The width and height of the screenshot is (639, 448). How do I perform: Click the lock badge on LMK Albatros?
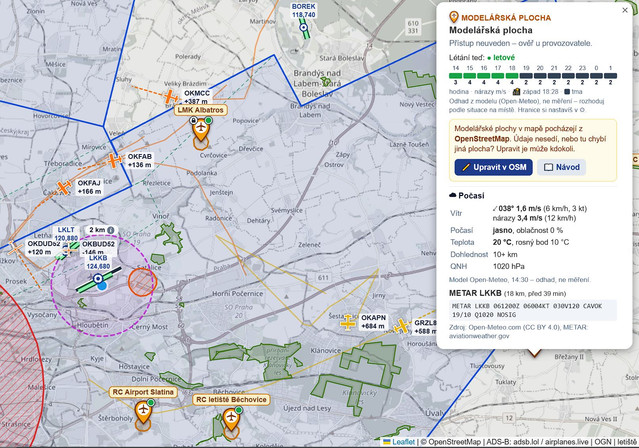point(194,120)
